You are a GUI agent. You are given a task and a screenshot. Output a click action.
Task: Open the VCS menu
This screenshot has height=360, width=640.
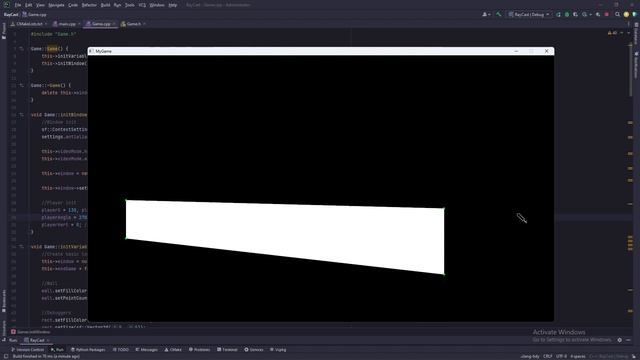tap(142, 5)
